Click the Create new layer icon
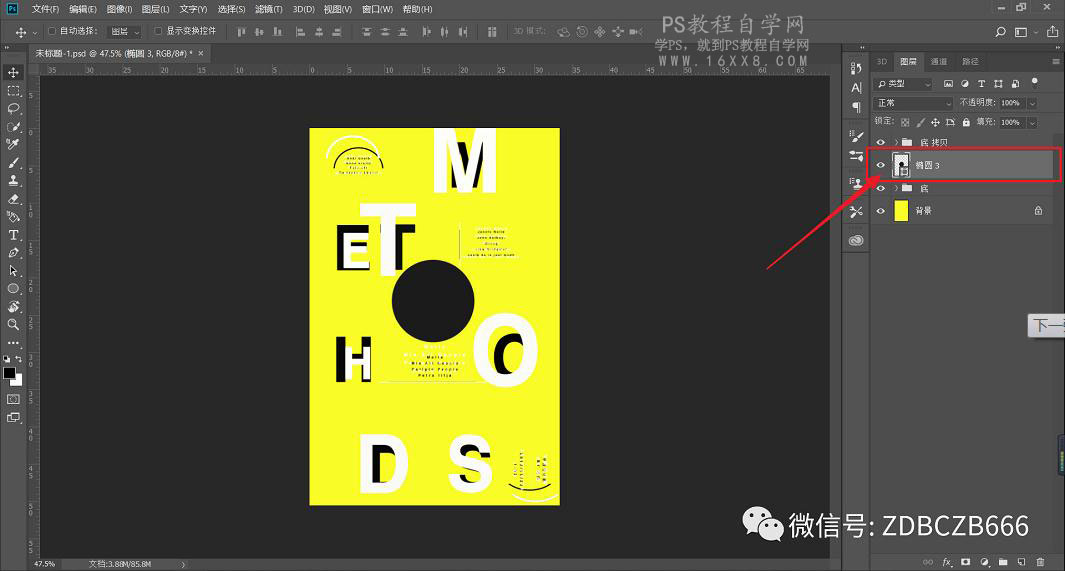This screenshot has width=1065, height=571. pos(1021,561)
